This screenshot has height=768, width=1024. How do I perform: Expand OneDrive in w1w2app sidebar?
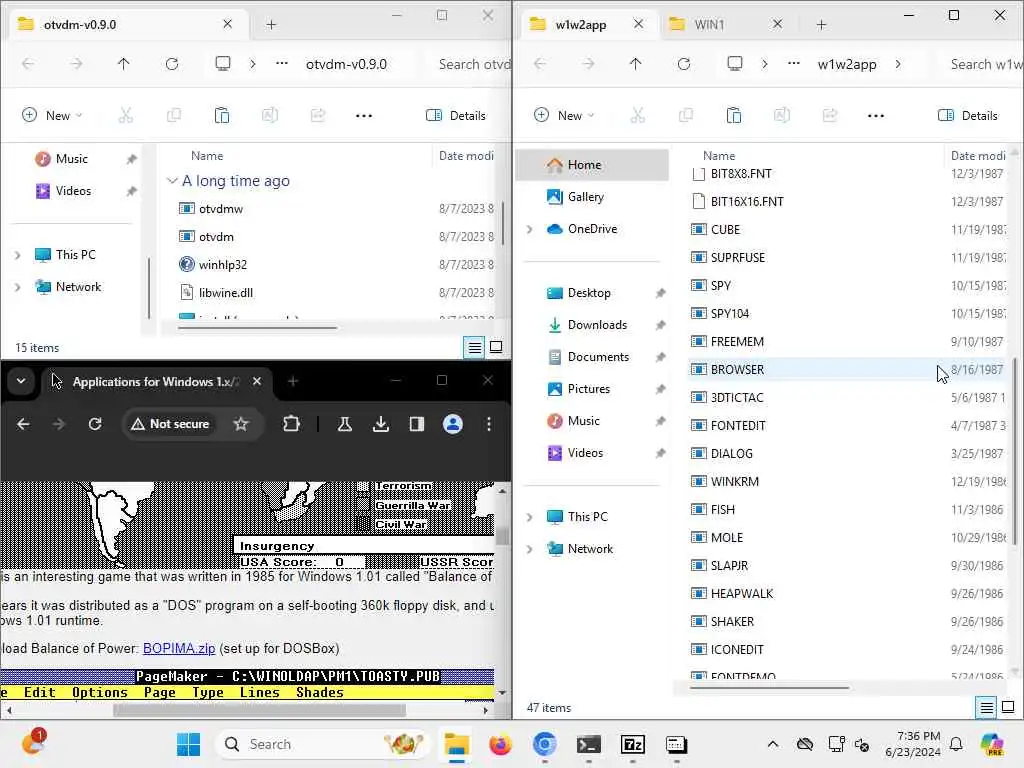click(530, 229)
